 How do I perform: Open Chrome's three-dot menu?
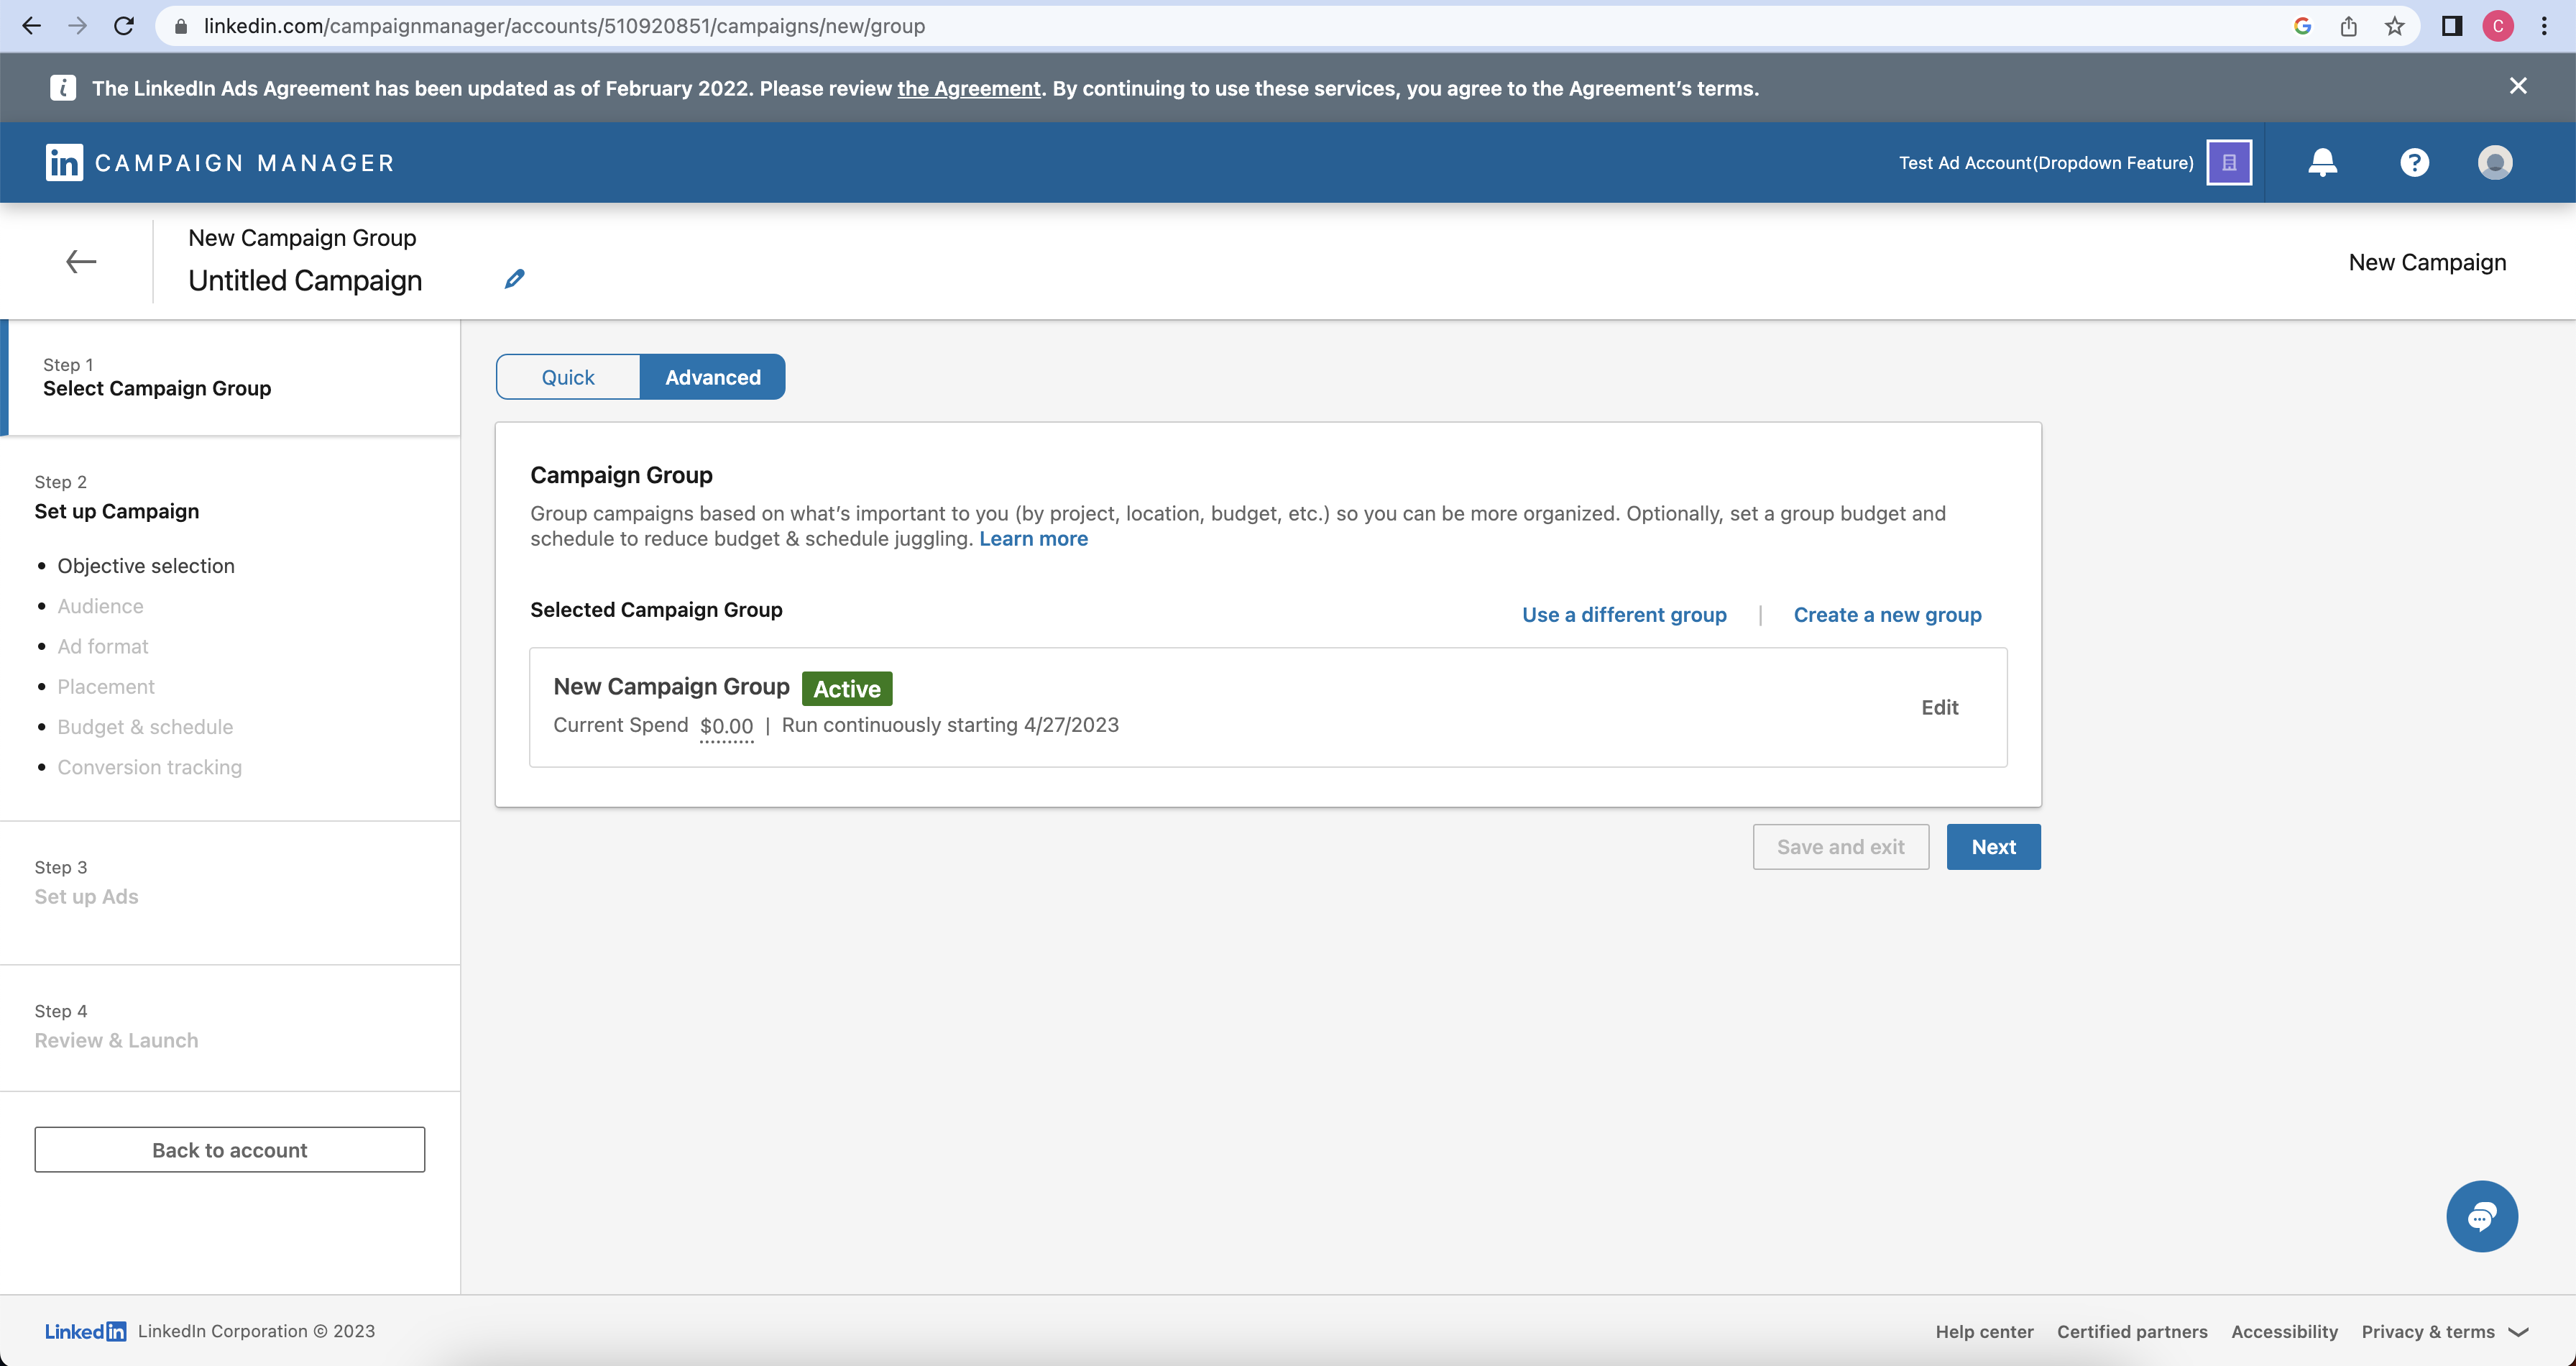(x=2544, y=26)
